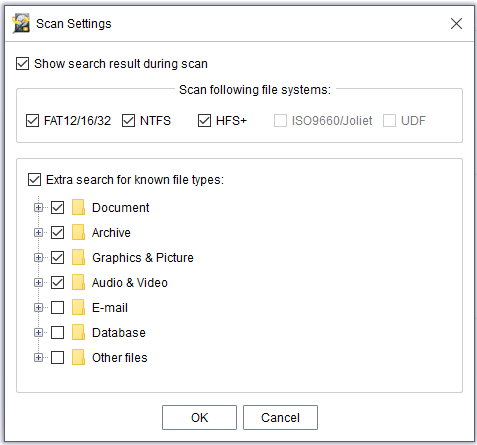Select the Other files label
The width and height of the screenshot is (477, 445).
pyautogui.click(x=120, y=358)
